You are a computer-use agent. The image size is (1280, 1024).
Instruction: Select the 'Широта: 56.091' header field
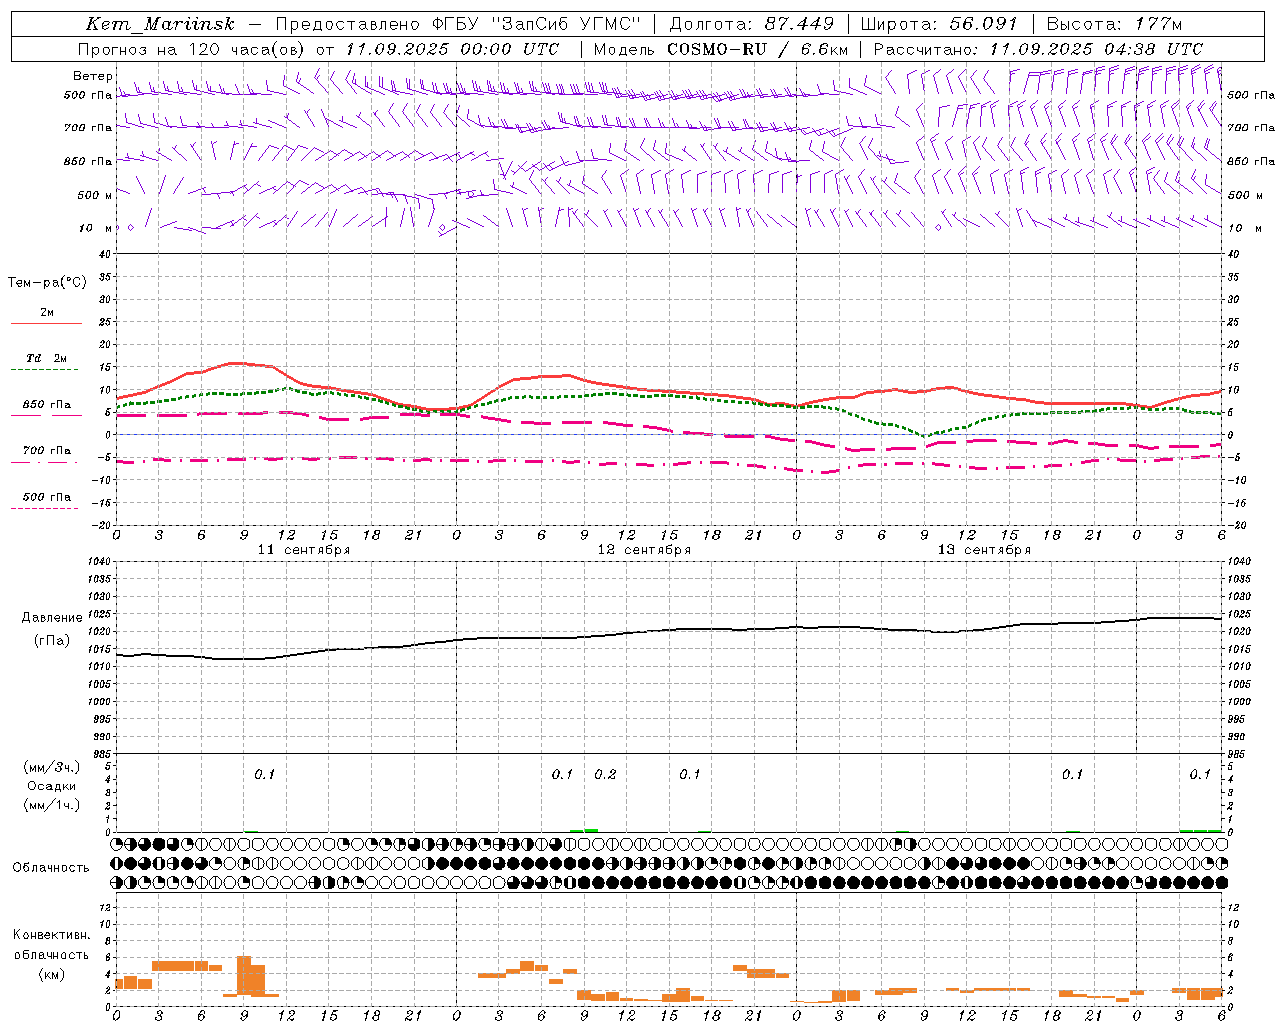pos(938,24)
